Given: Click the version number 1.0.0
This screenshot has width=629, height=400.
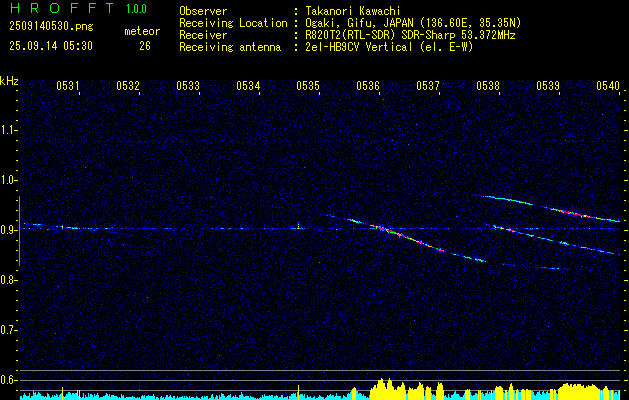Looking at the screenshot, I should click(x=136, y=9).
